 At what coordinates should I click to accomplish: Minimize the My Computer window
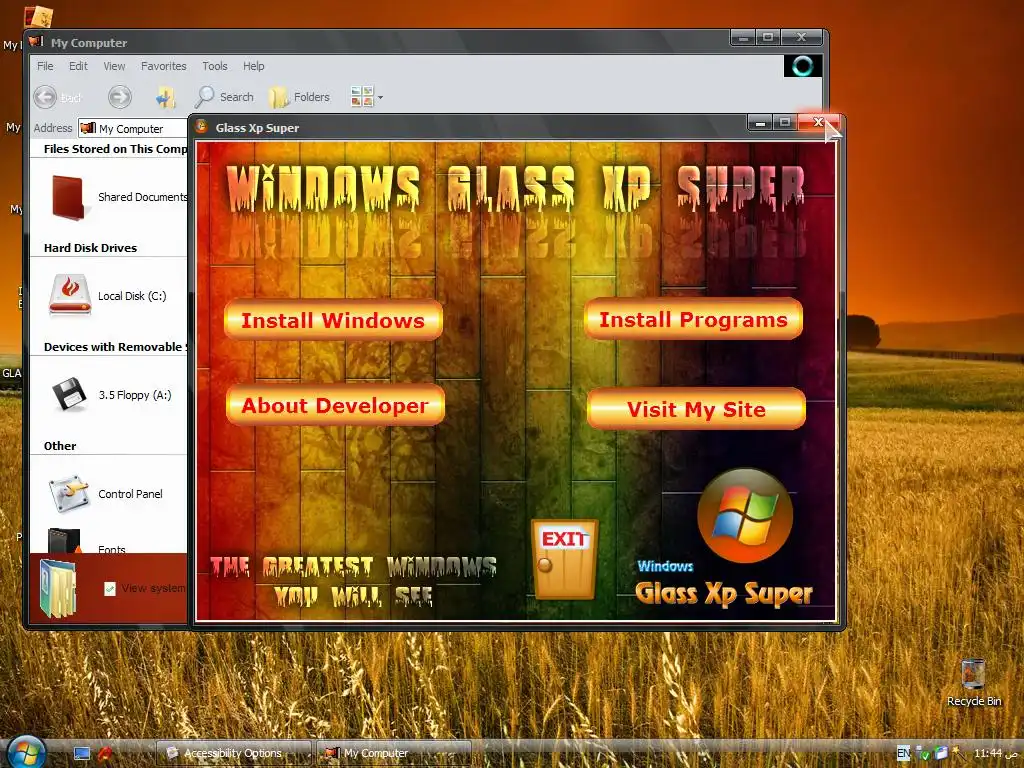[743, 38]
